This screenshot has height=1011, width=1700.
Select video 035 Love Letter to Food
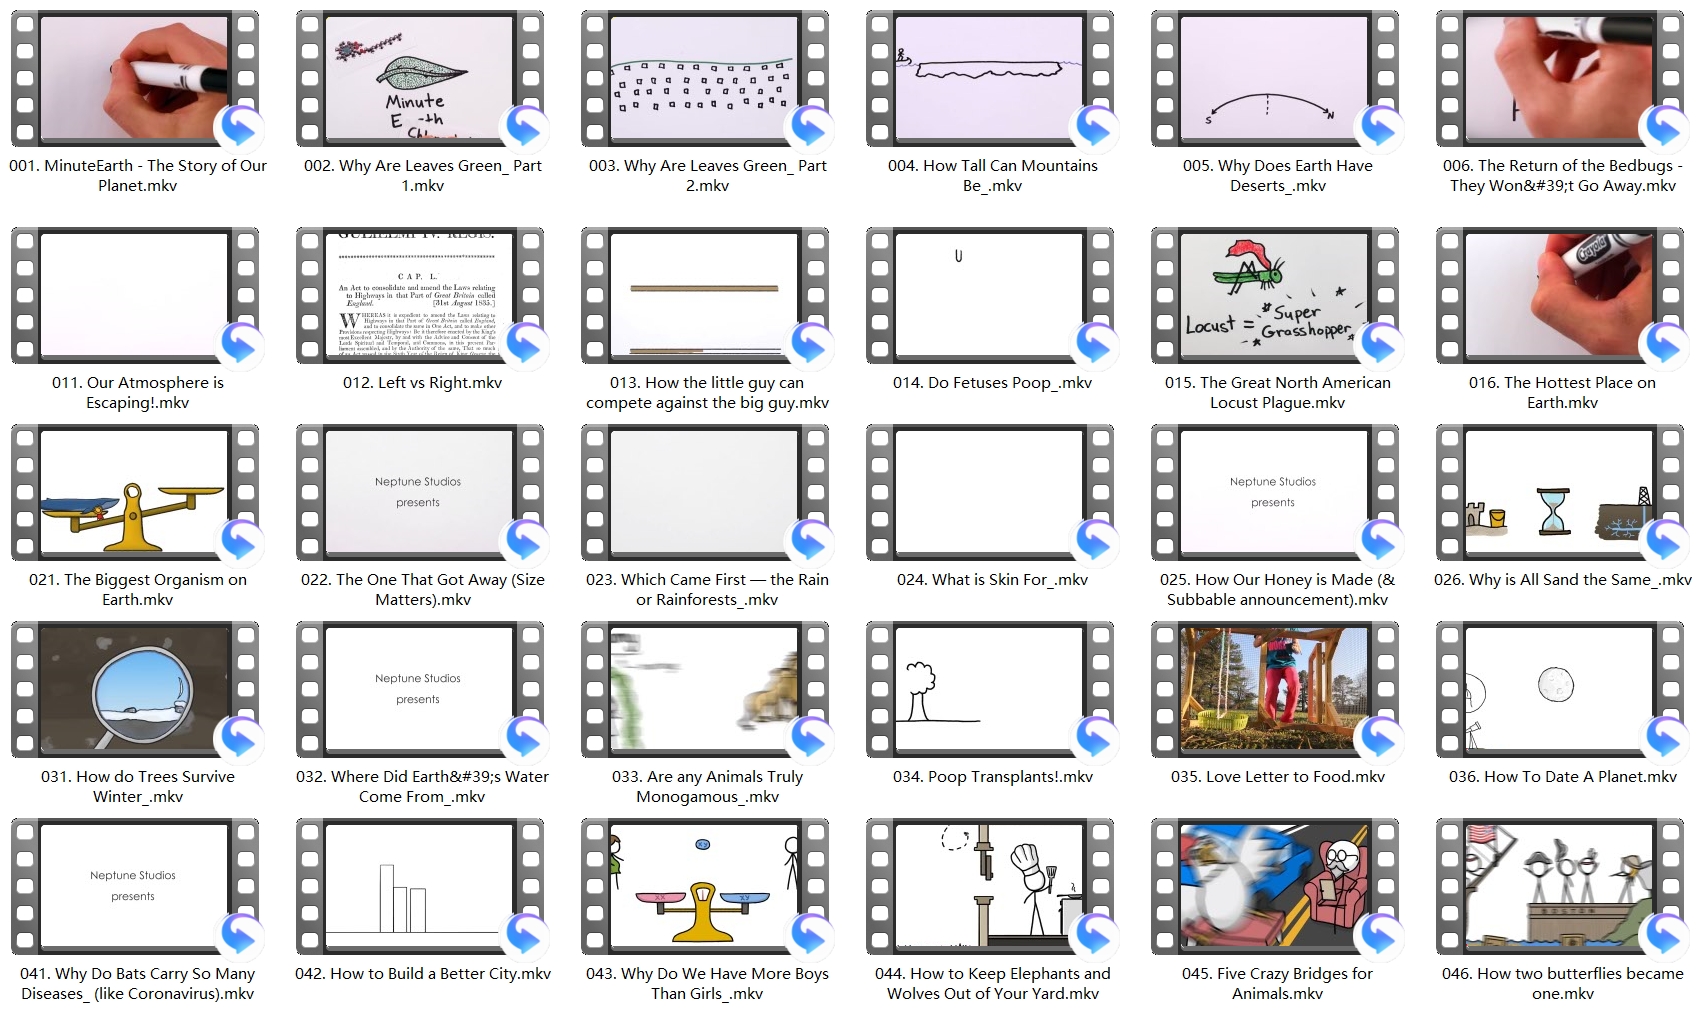click(x=1275, y=690)
